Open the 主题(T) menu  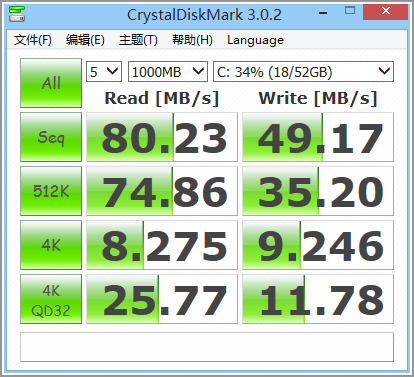(138, 40)
